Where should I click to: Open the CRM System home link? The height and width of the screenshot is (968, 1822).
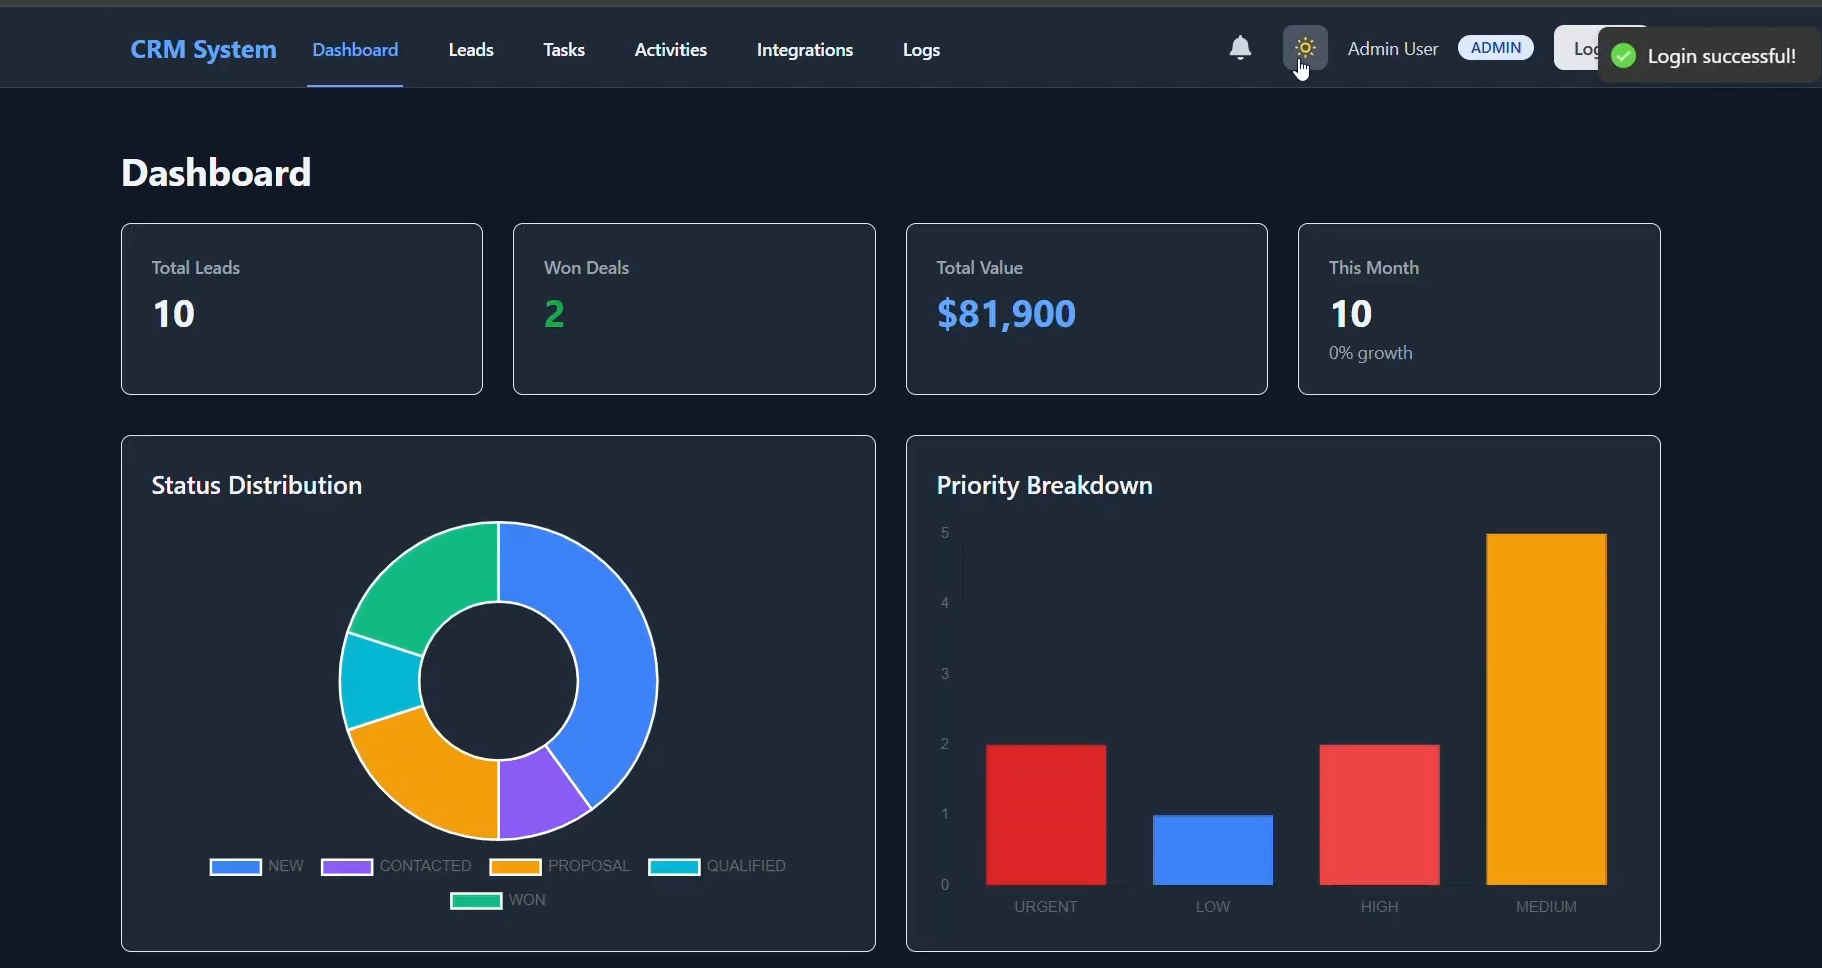pyautogui.click(x=203, y=49)
